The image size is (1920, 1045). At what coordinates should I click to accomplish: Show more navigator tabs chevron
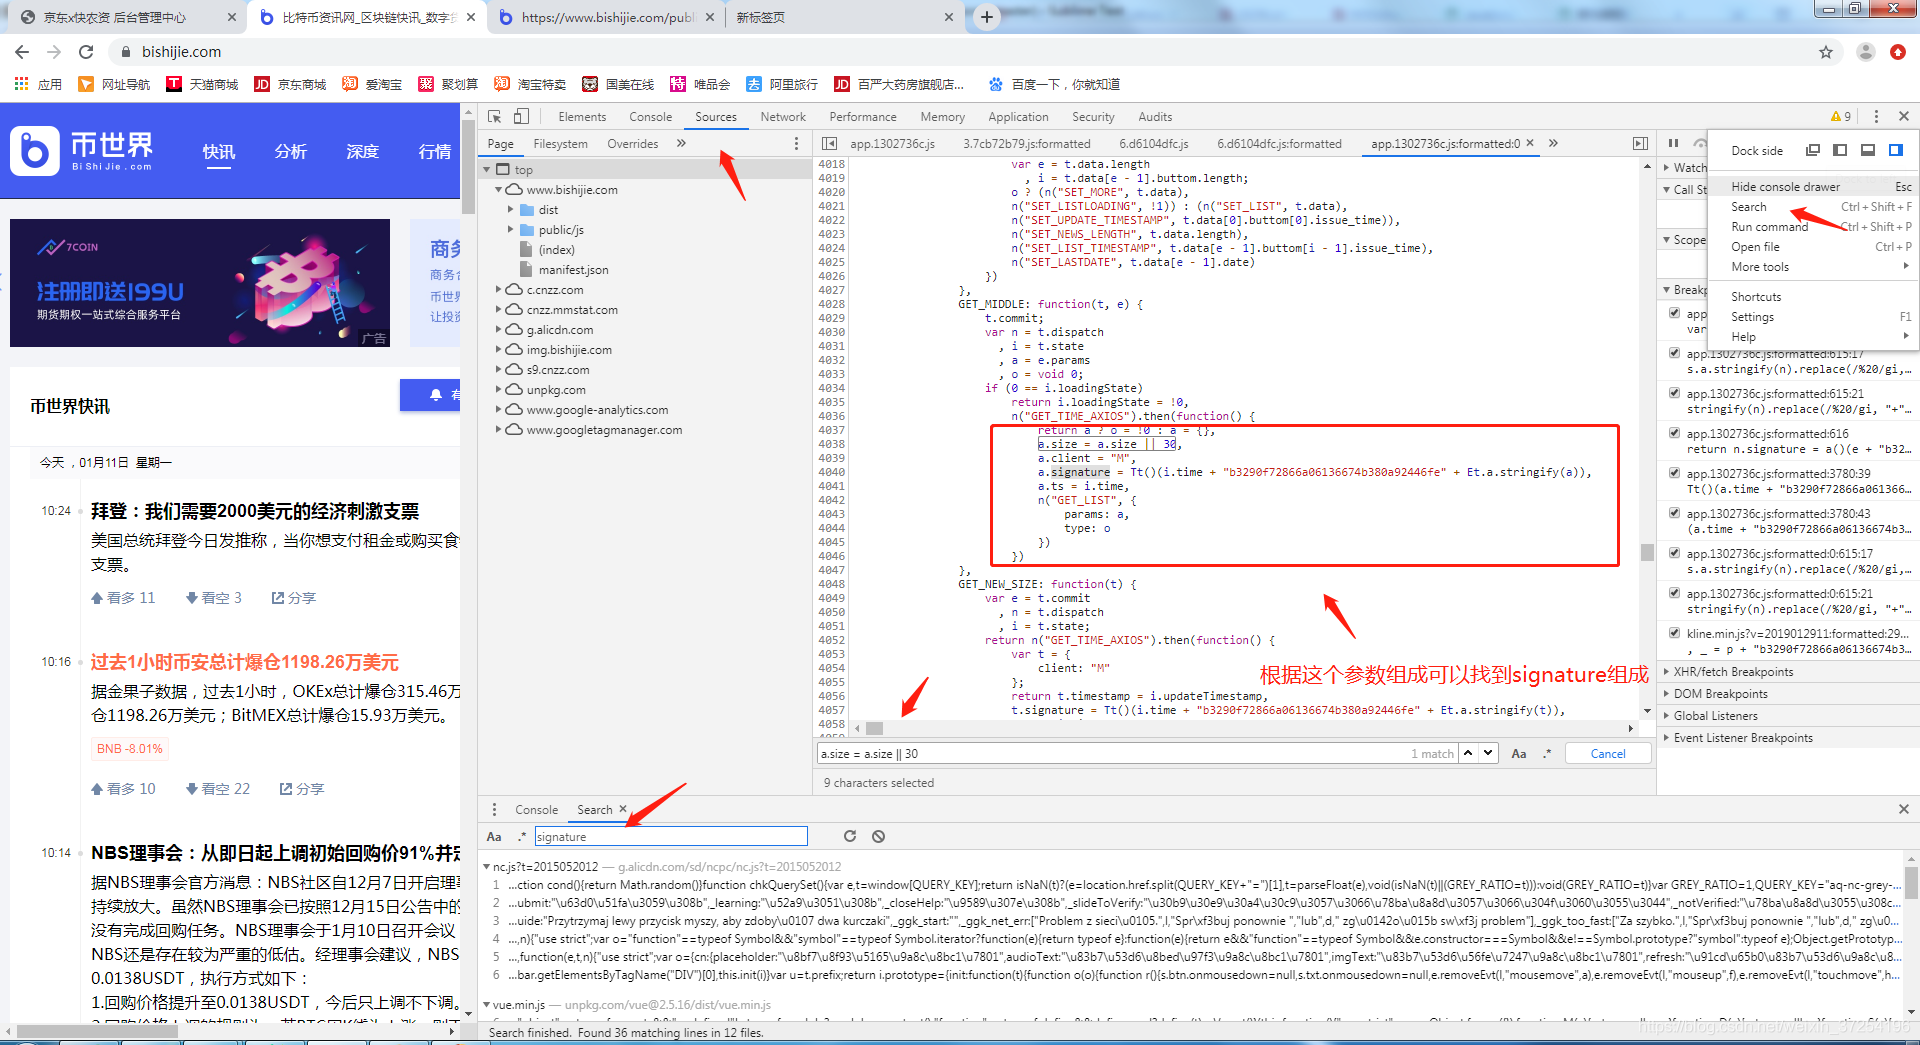click(x=681, y=144)
